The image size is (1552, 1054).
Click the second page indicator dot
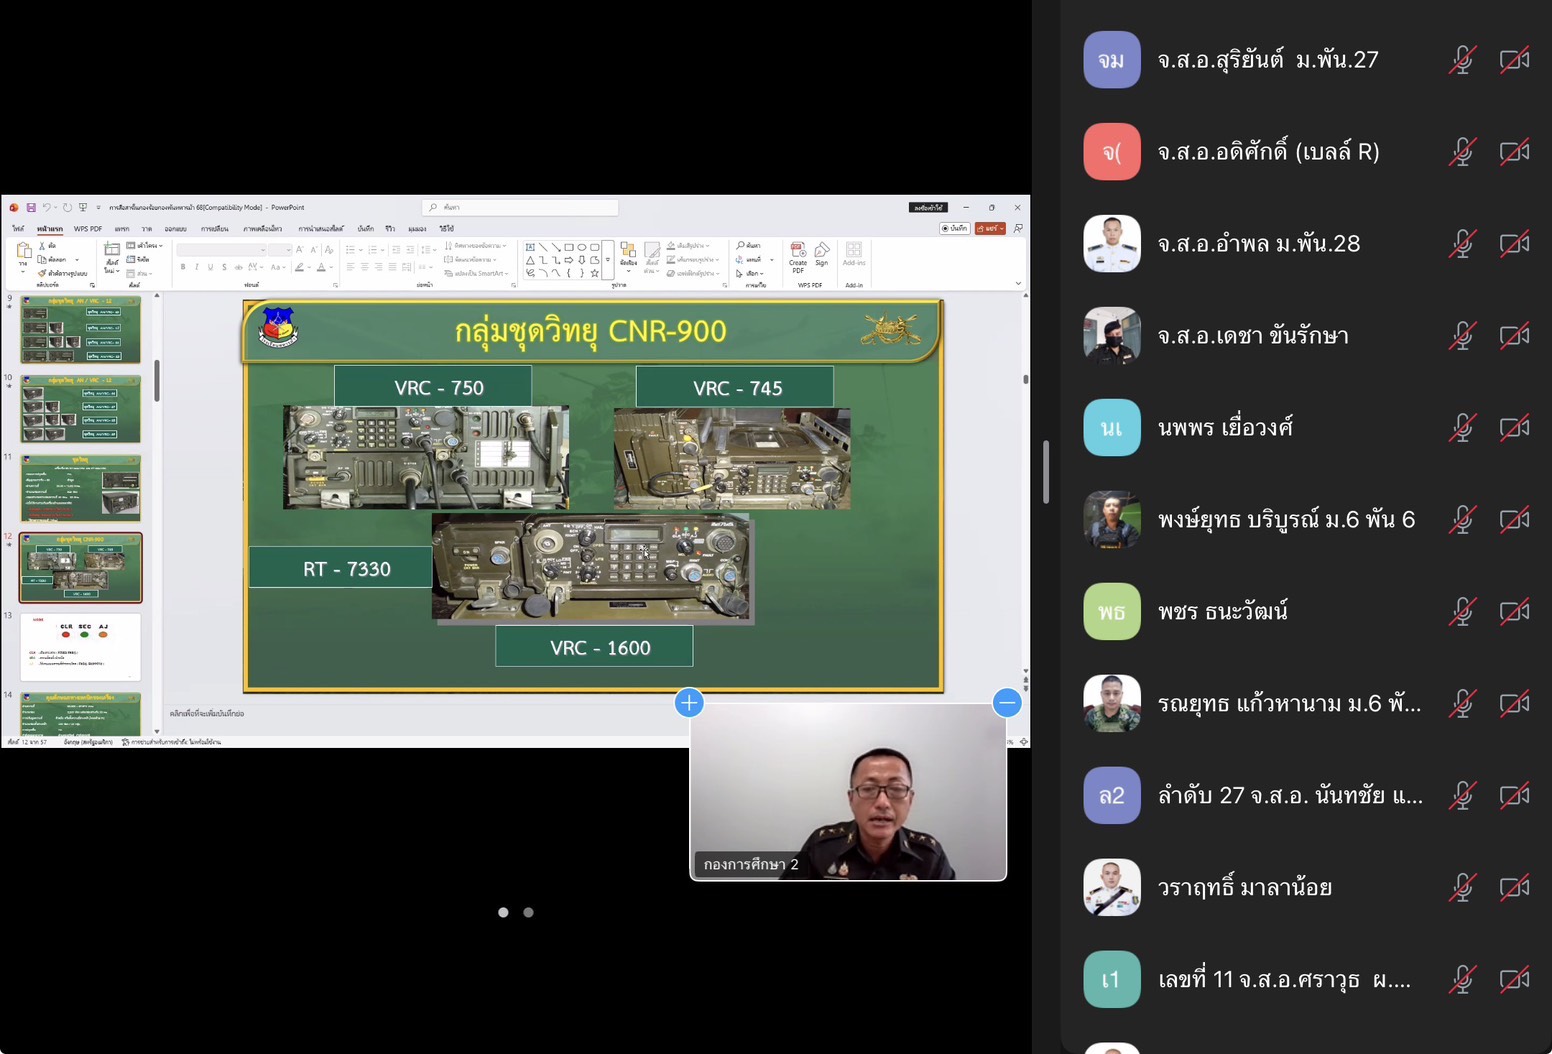point(529,912)
